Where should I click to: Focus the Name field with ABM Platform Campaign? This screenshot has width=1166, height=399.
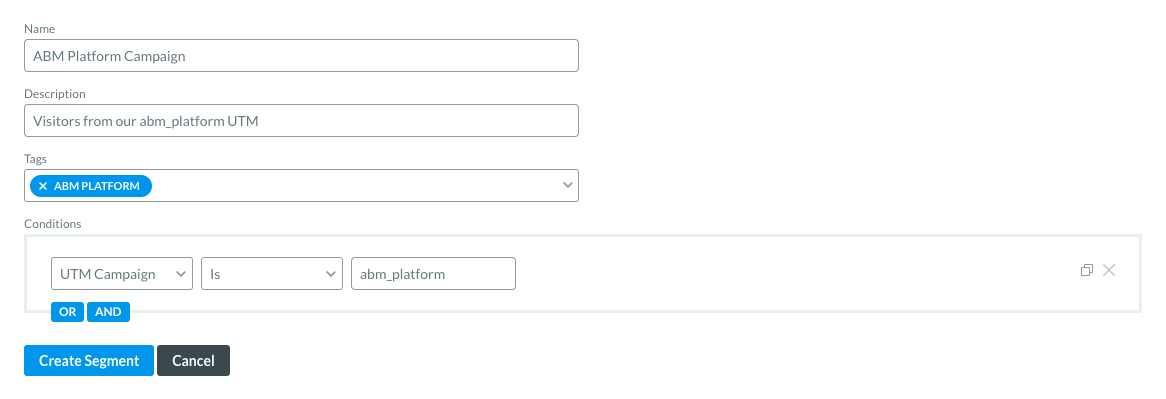[x=301, y=56]
